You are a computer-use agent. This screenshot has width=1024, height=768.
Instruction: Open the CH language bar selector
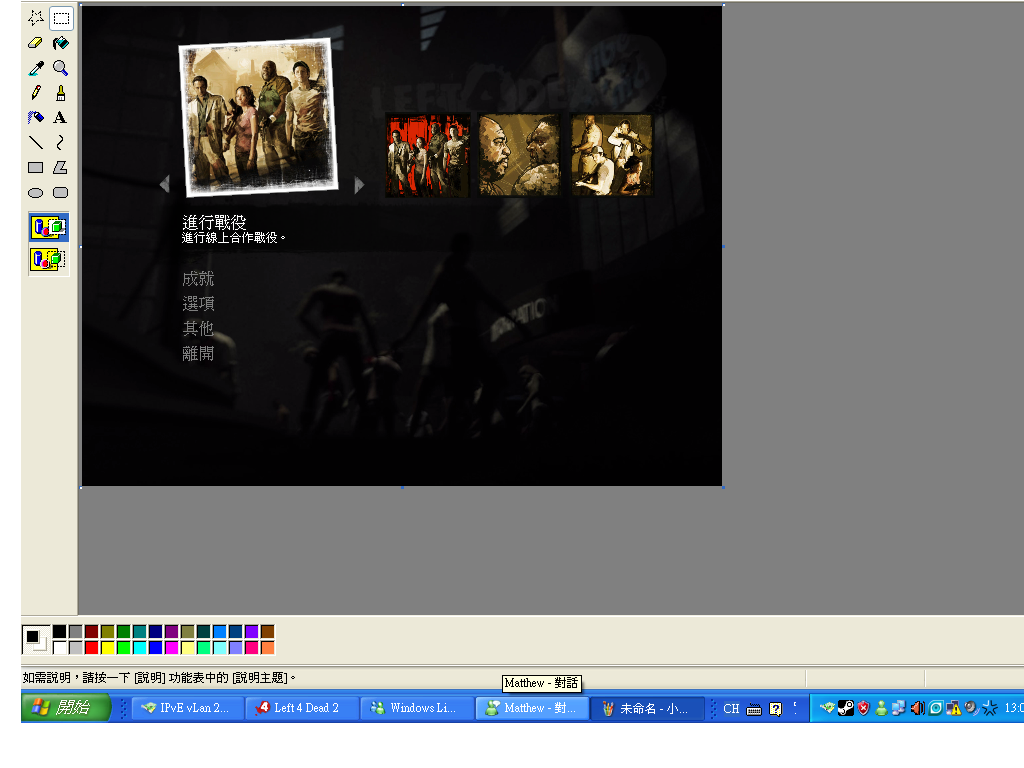pos(731,709)
